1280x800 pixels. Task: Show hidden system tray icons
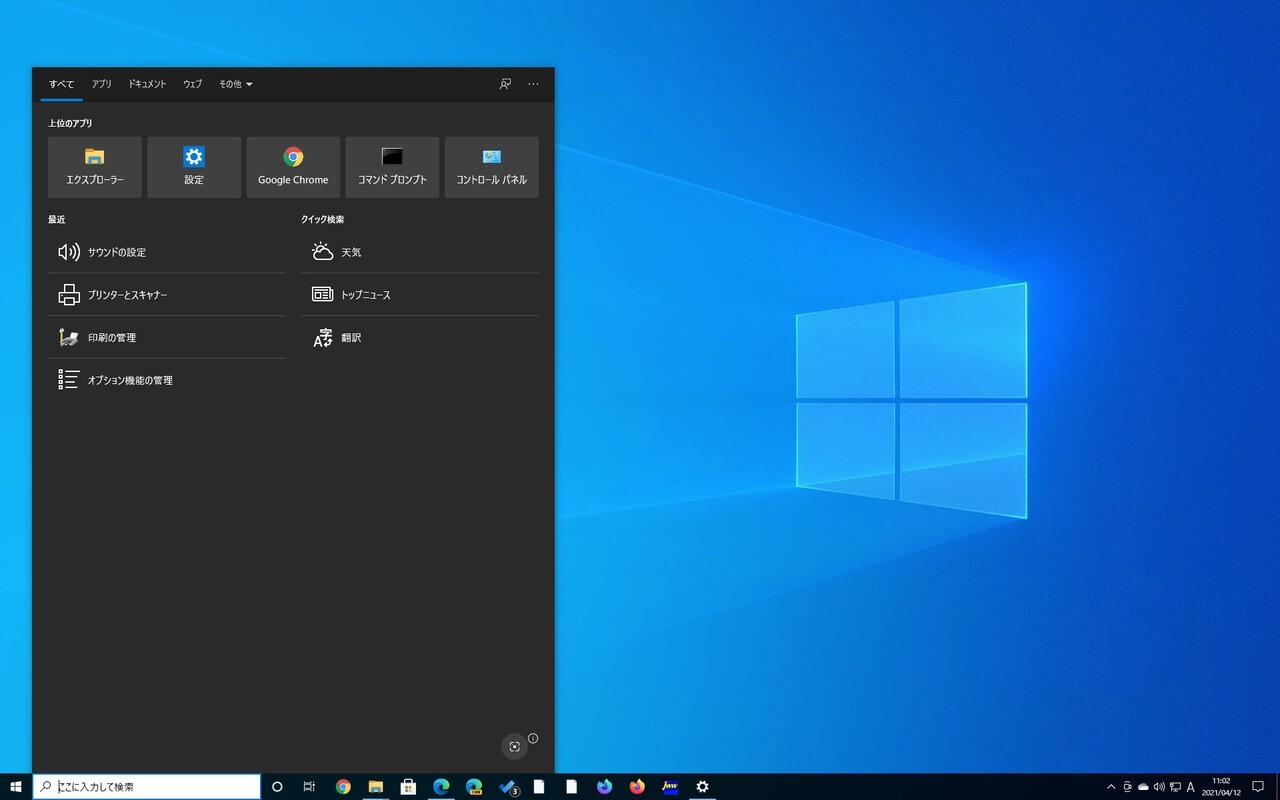[x=1110, y=787]
